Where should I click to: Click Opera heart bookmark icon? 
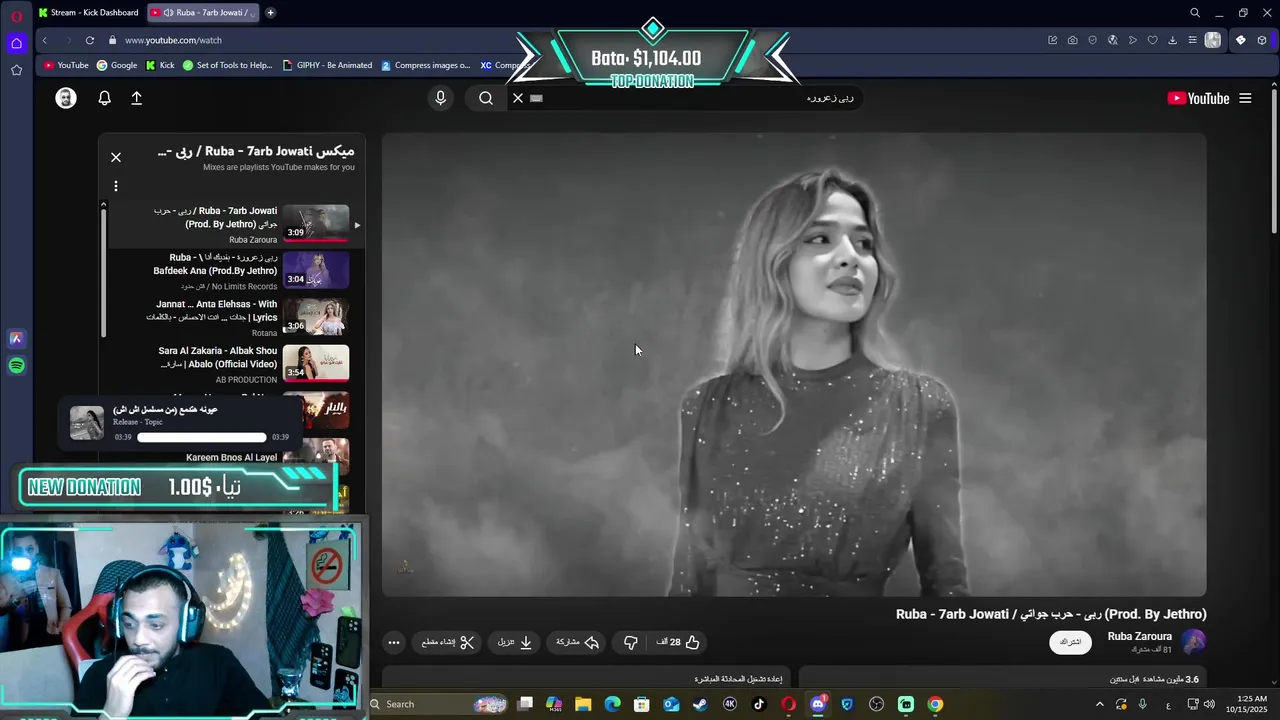(1152, 40)
